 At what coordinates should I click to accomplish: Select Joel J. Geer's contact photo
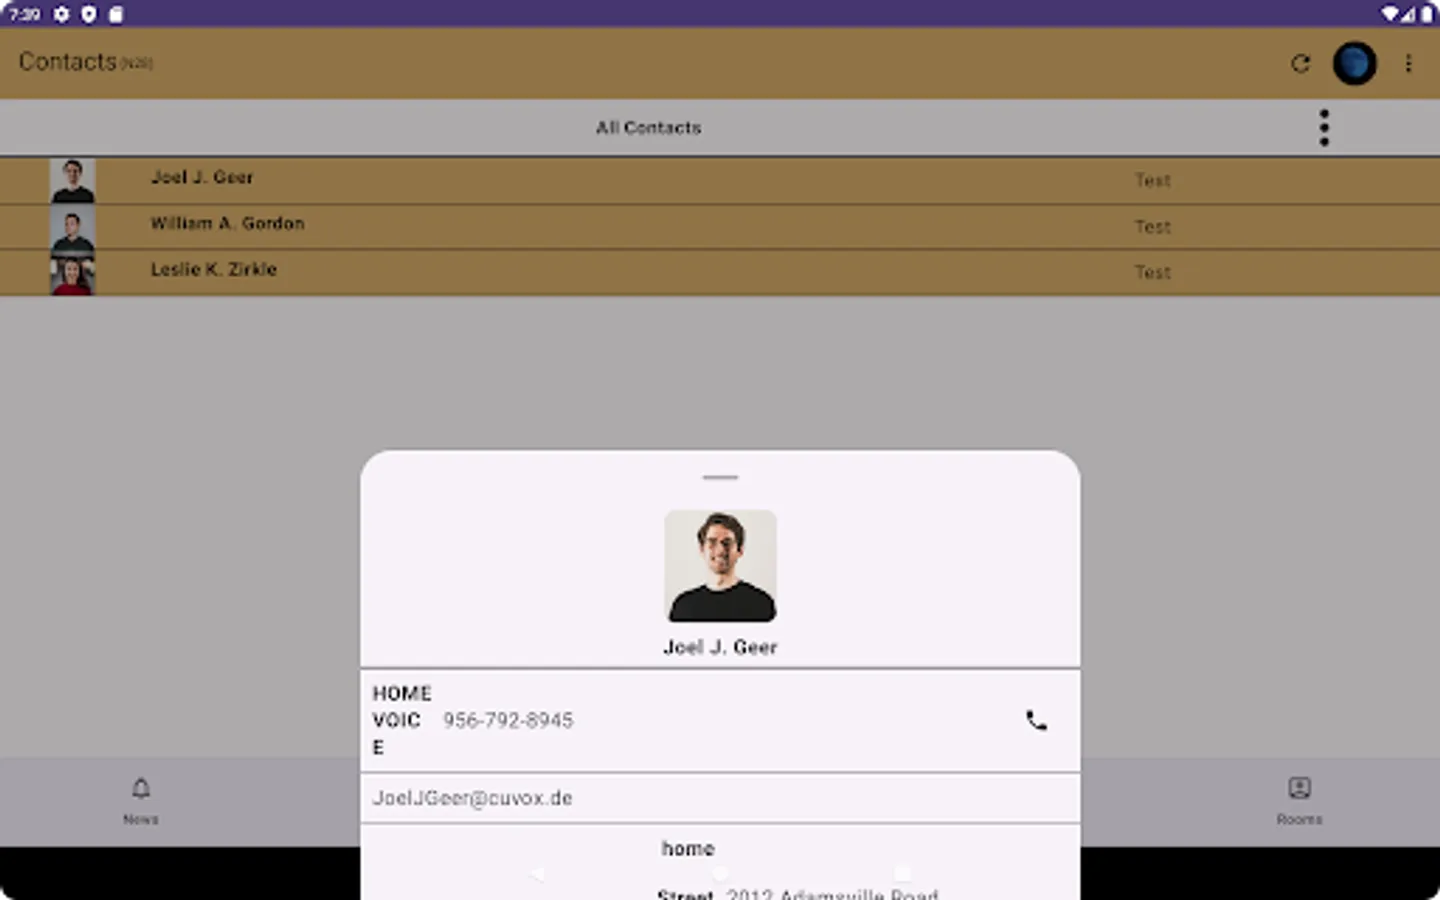(x=720, y=566)
